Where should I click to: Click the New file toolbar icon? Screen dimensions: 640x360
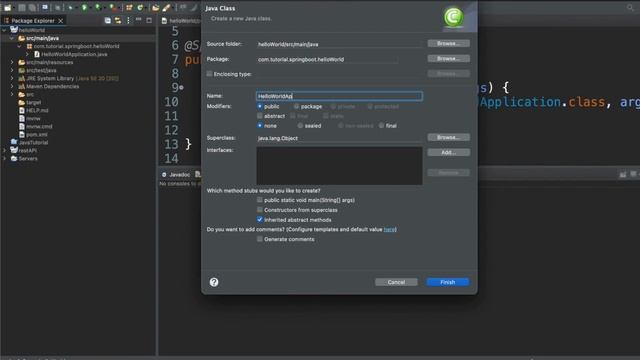tap(8, 7)
